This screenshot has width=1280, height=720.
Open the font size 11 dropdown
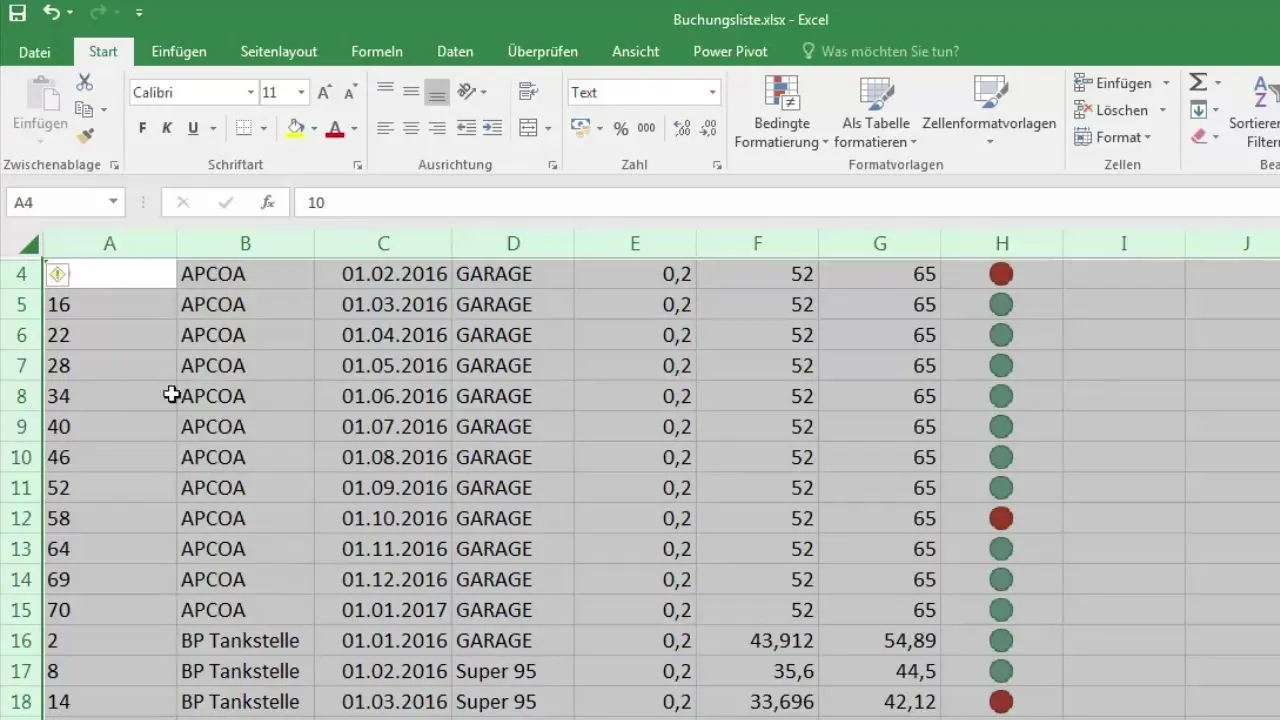tap(301, 92)
